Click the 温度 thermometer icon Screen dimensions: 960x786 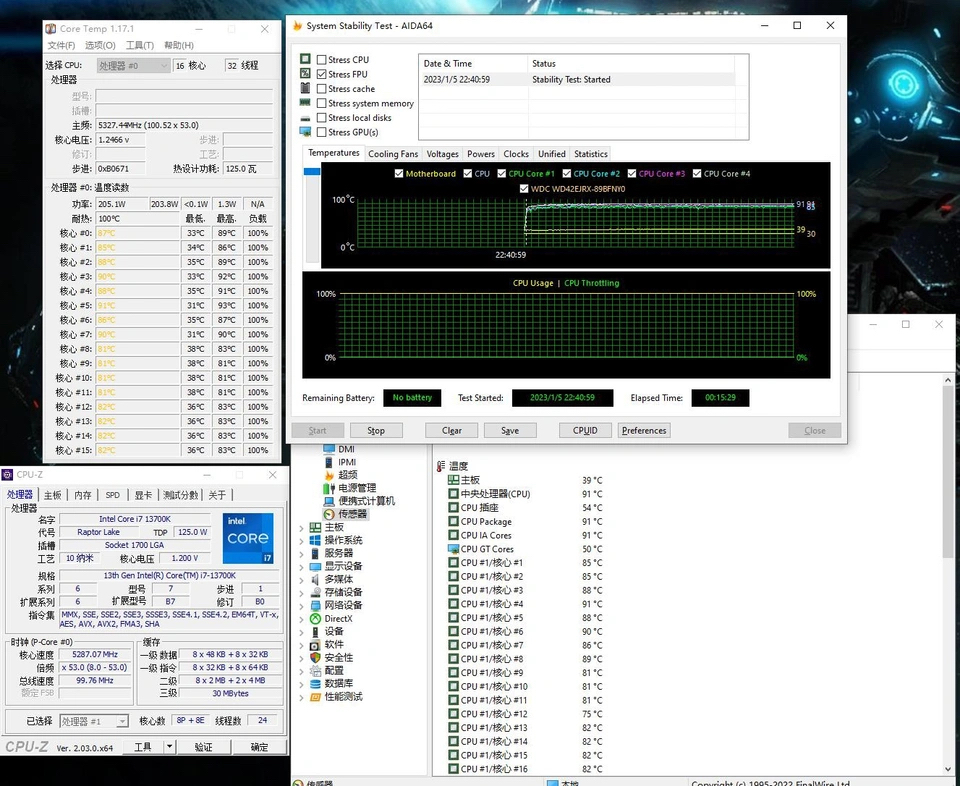click(441, 466)
